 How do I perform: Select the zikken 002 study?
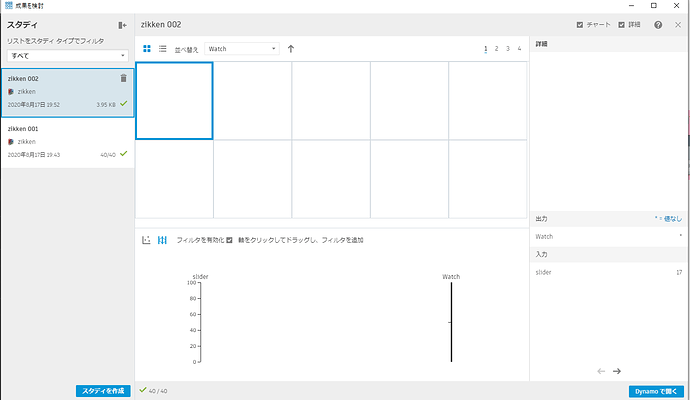(67, 92)
